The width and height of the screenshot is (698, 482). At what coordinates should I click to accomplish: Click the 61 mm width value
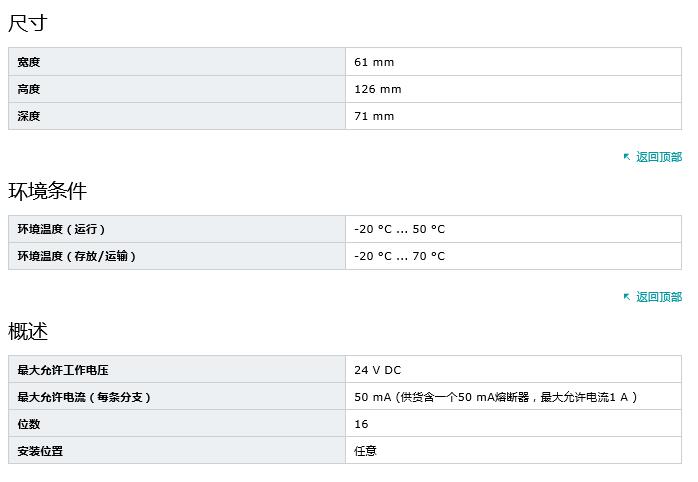374,62
